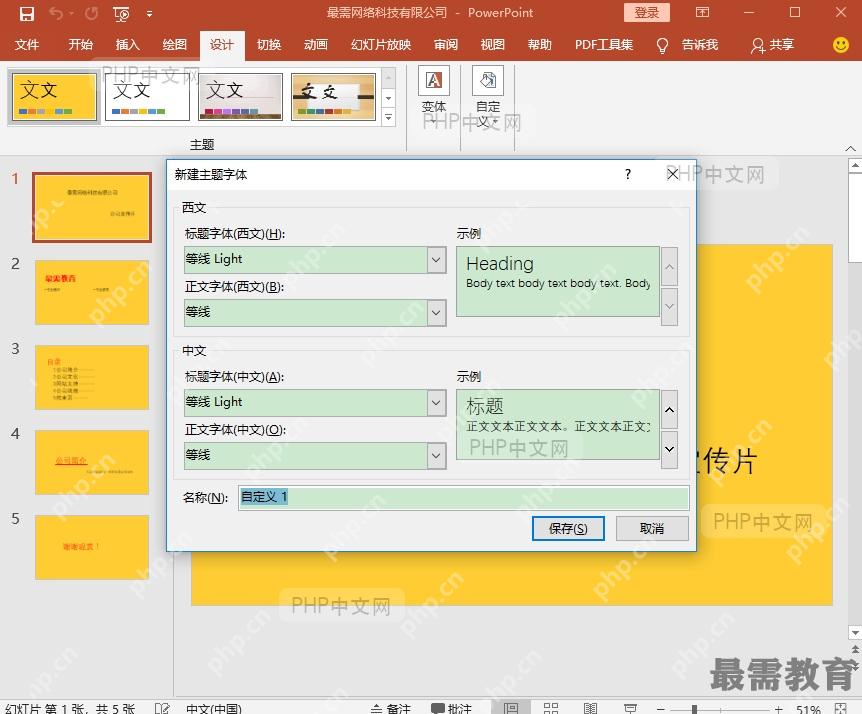Open 标题字体(西文) dropdown arrow
Viewport: 862px width, 714px height.
(436, 259)
